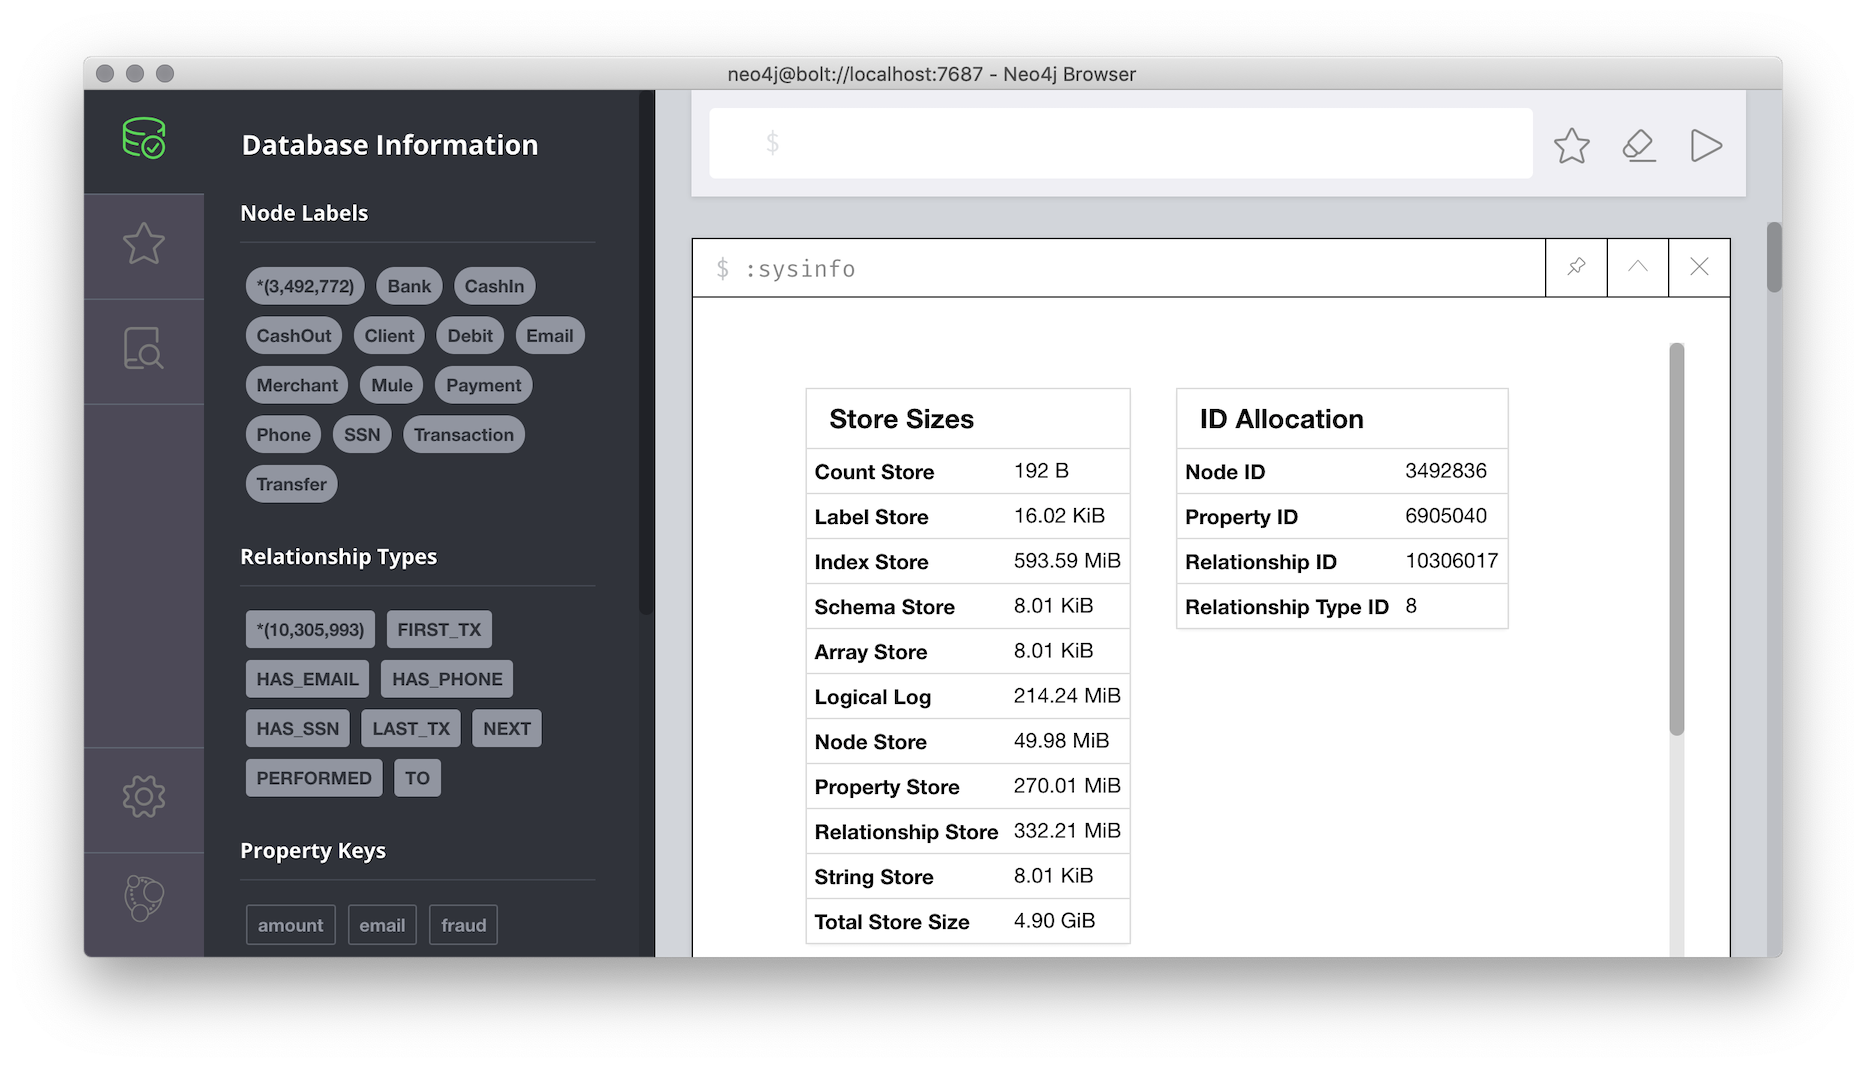Image resolution: width=1866 pixels, height=1068 pixels.
Task: Save the current query as a favorite
Action: tap(1571, 146)
